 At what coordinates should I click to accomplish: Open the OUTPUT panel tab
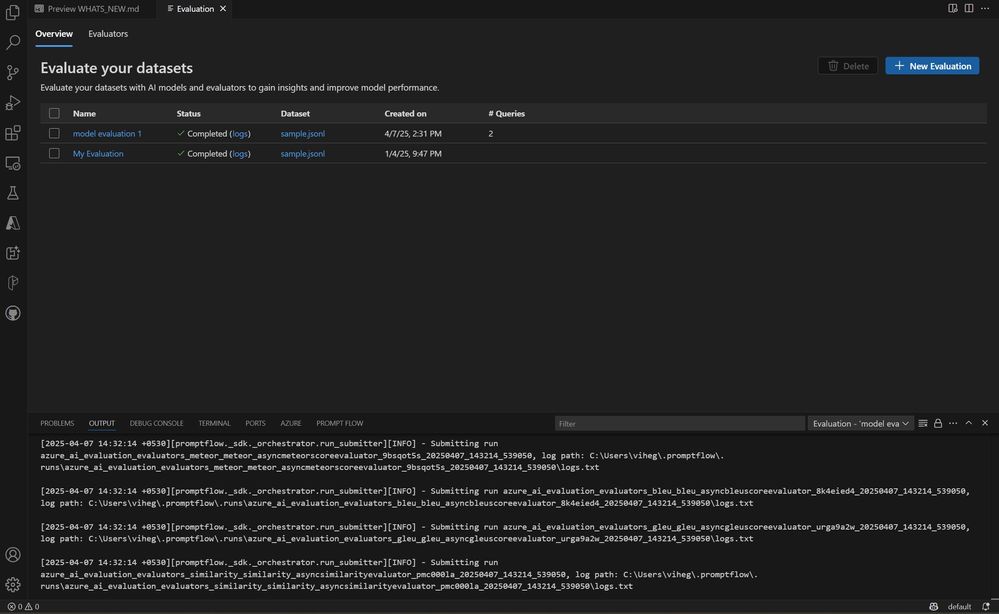click(102, 423)
